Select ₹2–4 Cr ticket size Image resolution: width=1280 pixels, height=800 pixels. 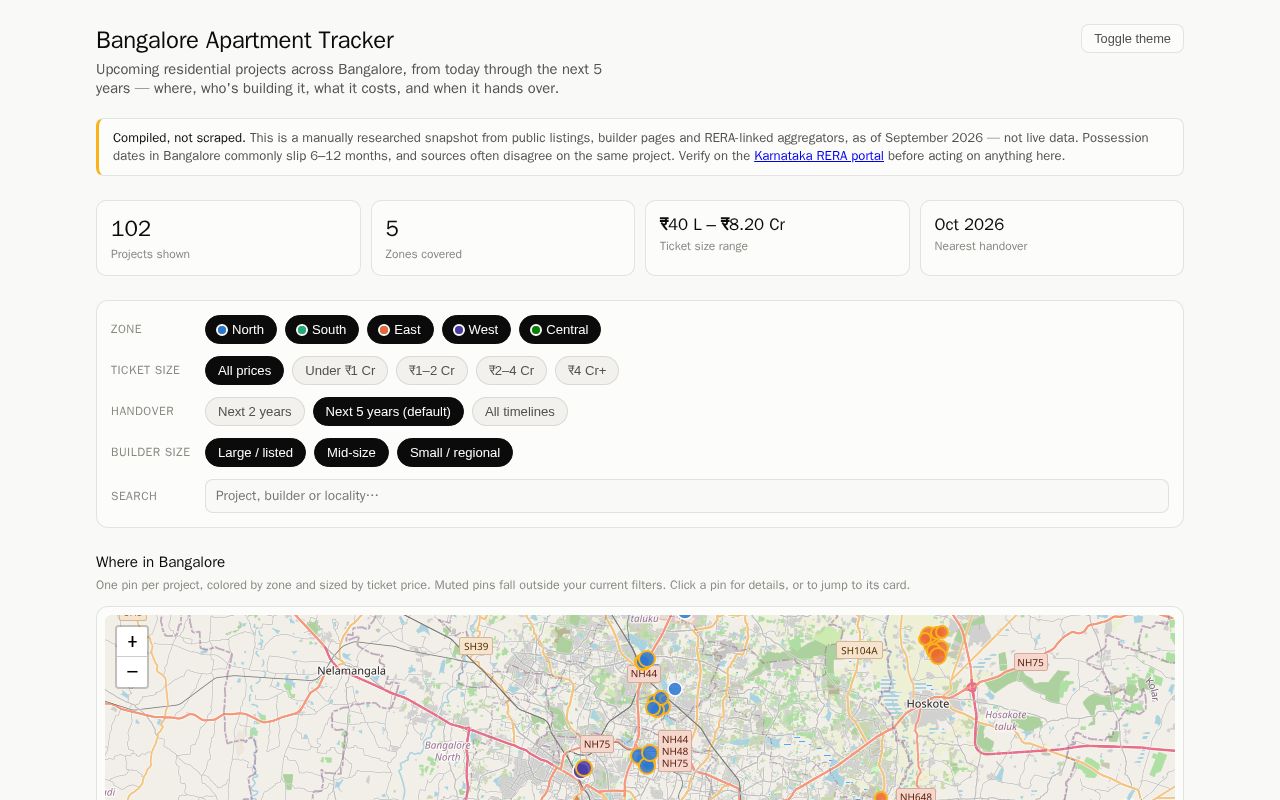click(511, 370)
